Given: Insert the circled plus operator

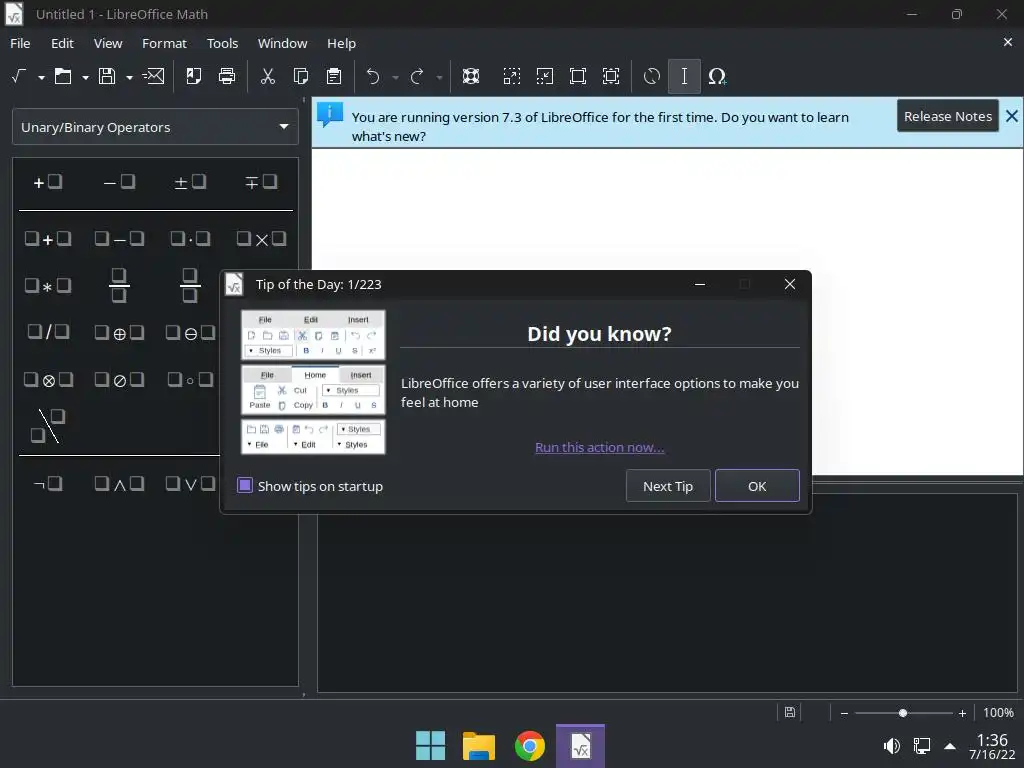Looking at the screenshot, I should coord(119,333).
